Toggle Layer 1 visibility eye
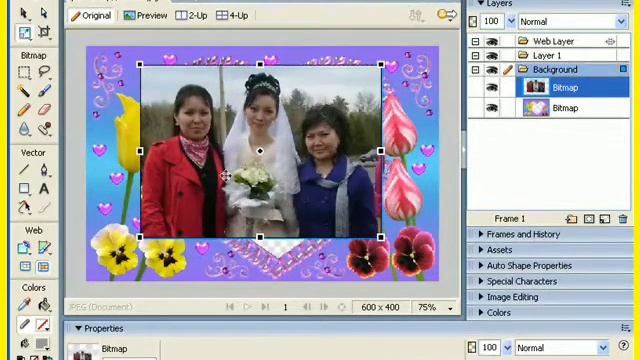 [x=492, y=56]
